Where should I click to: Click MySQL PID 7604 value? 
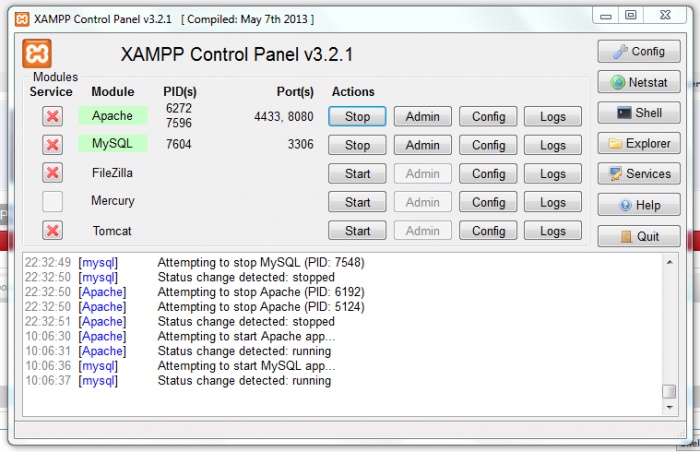pos(179,144)
